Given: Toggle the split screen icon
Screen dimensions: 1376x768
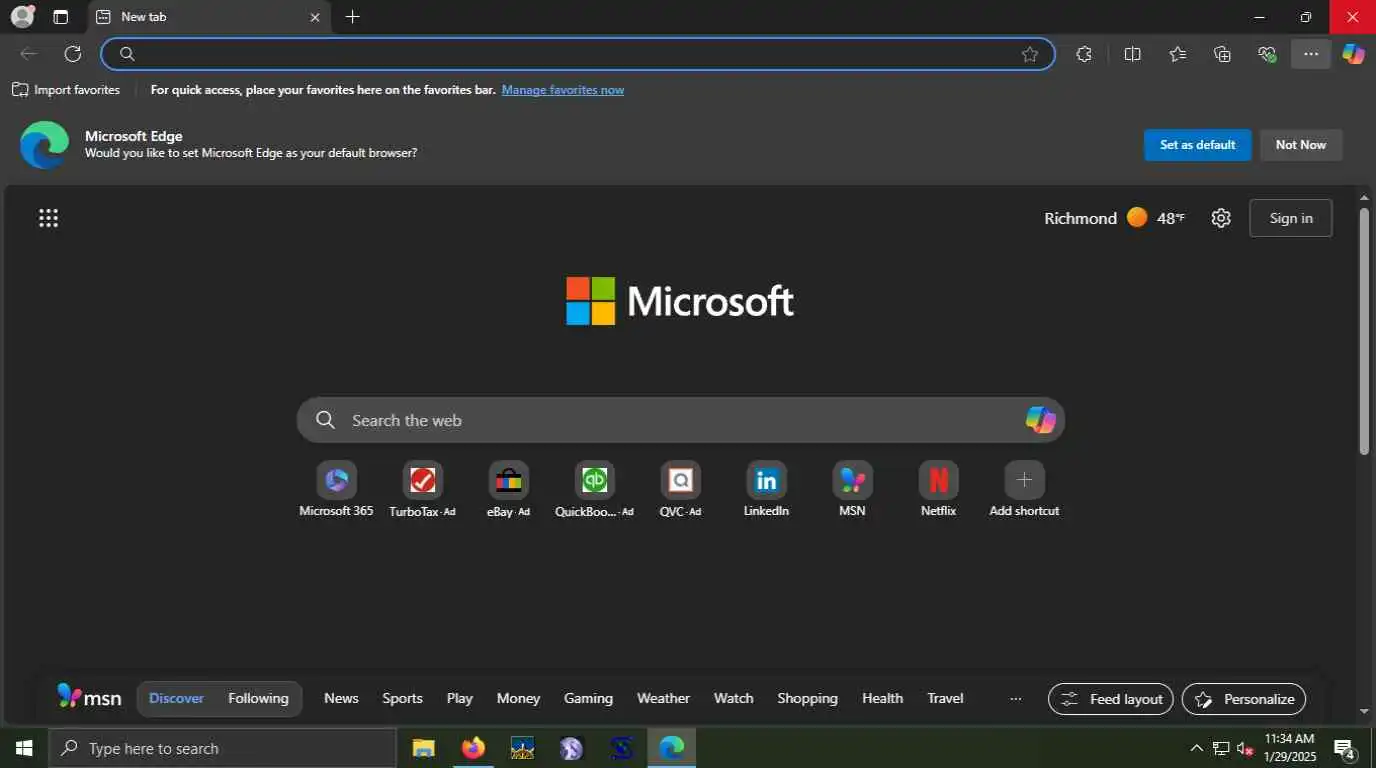Looking at the screenshot, I should pyautogui.click(x=1132, y=54).
